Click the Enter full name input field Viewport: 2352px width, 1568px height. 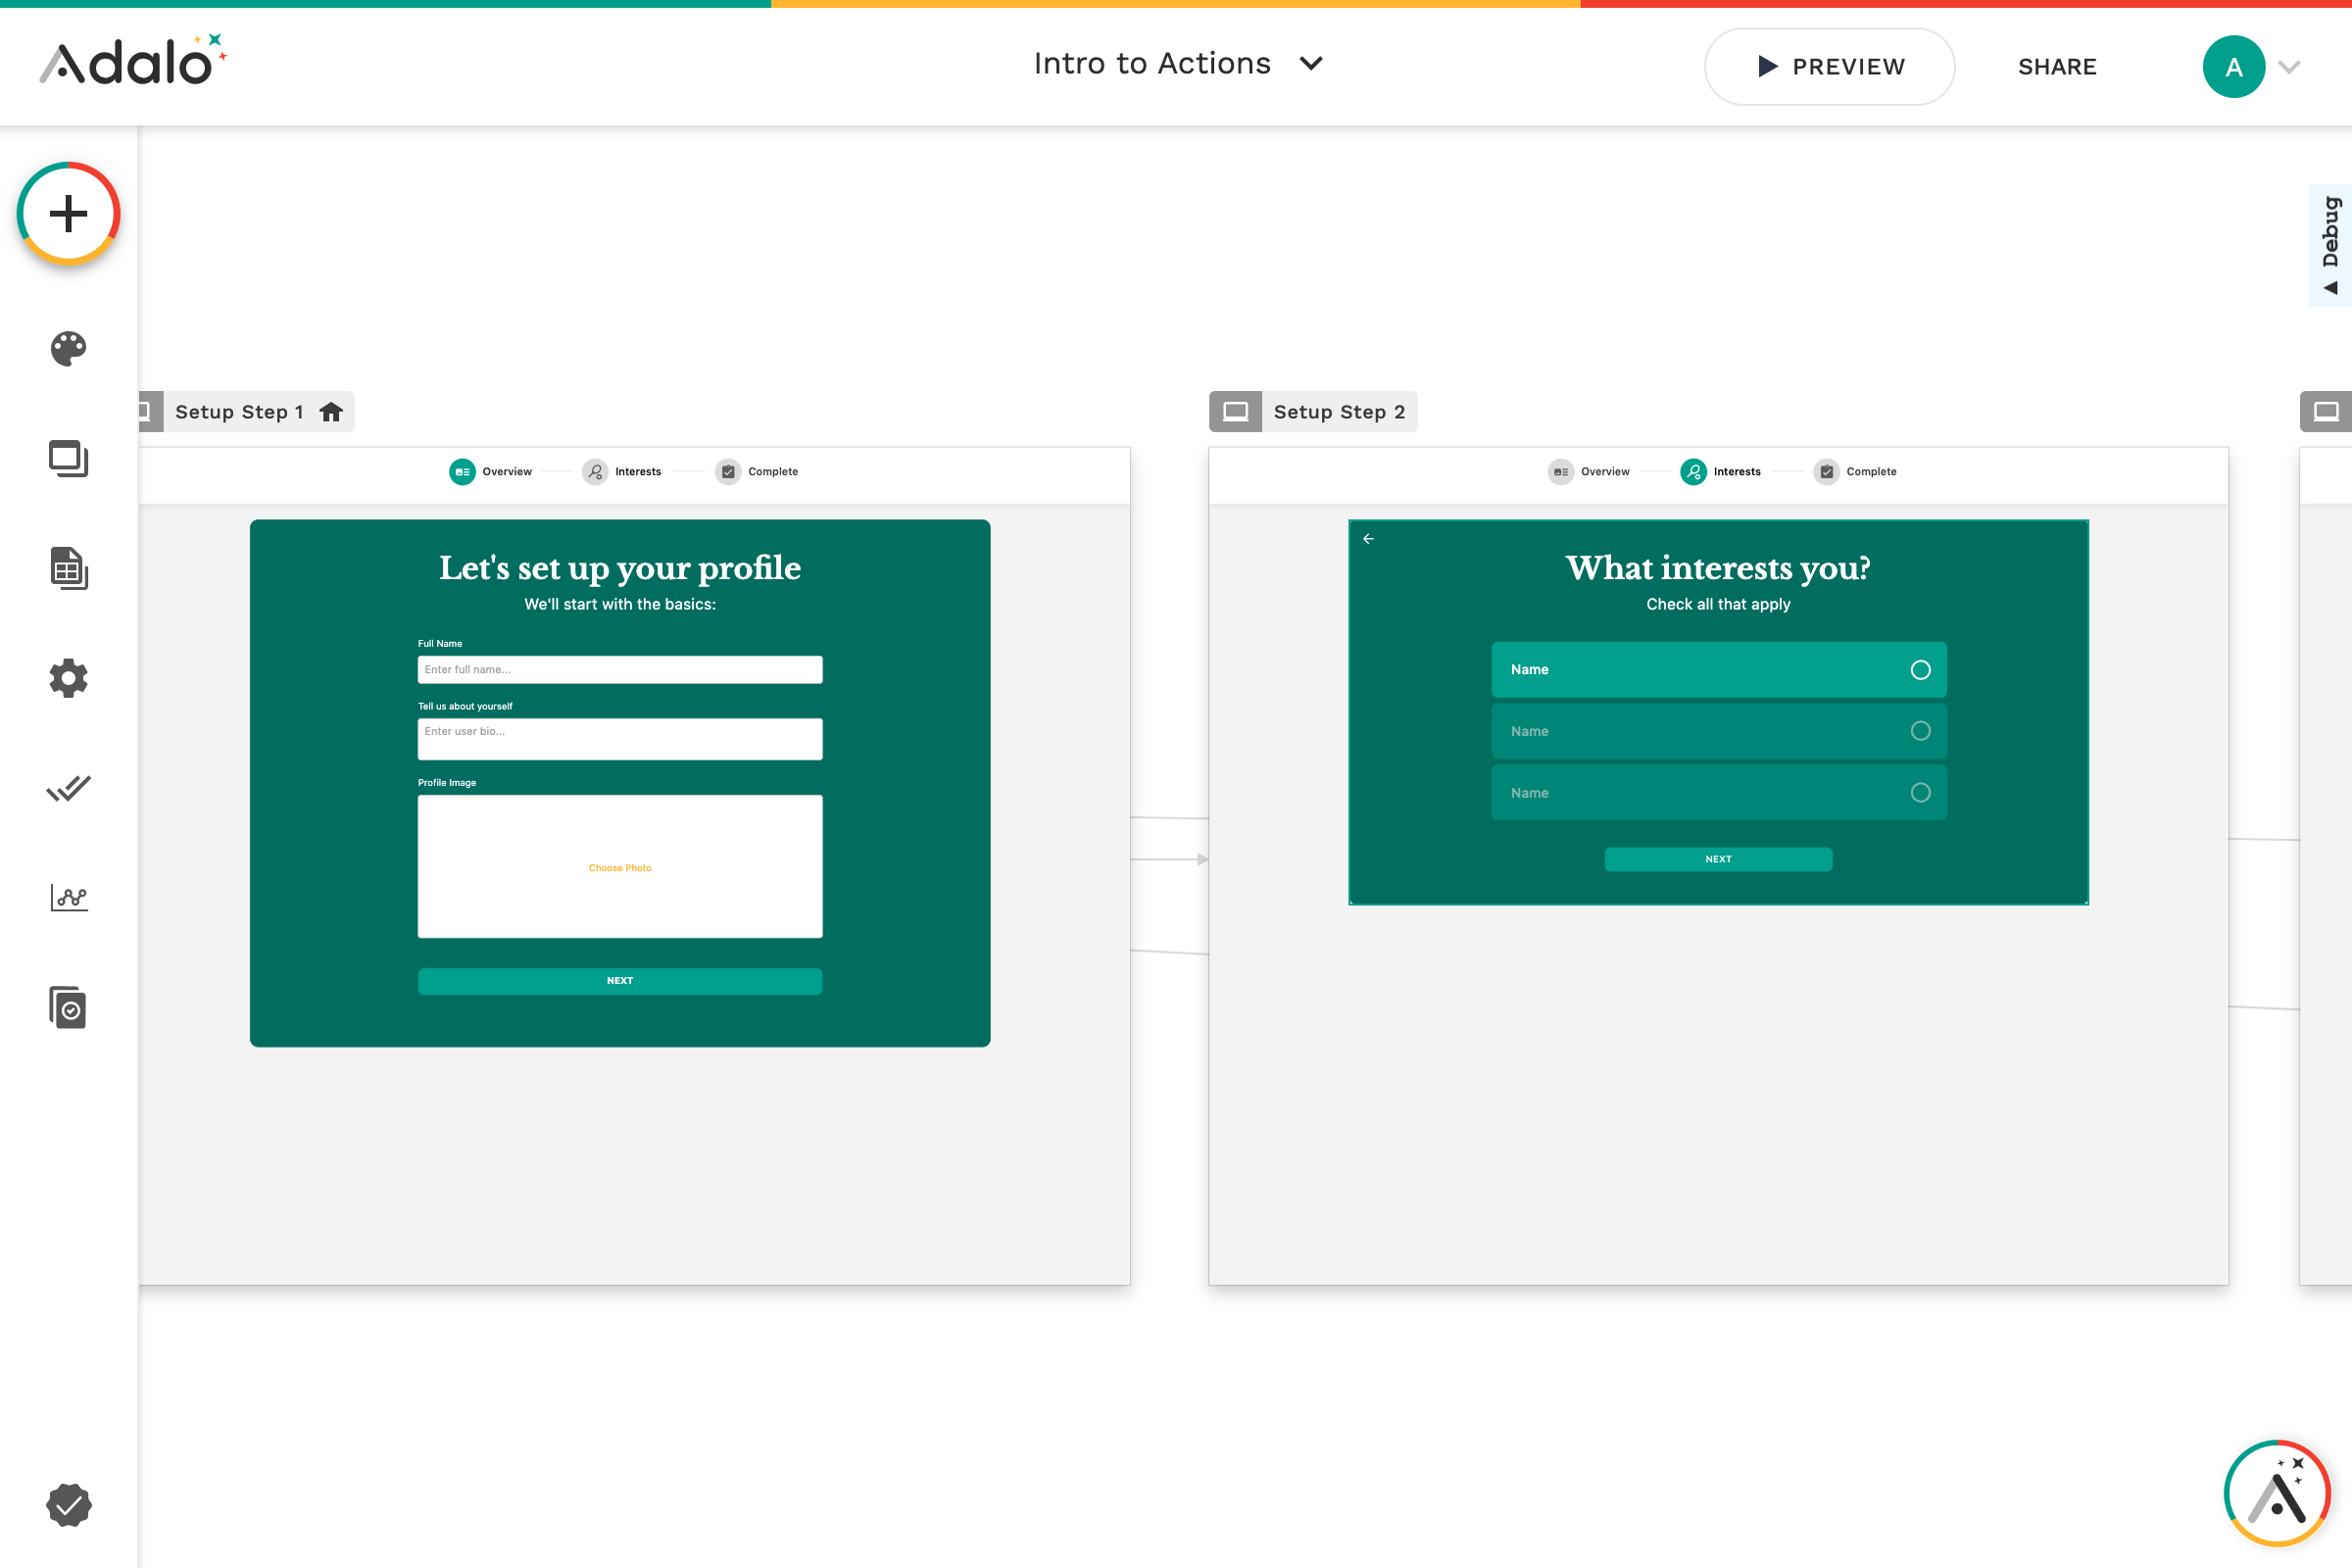pyautogui.click(x=620, y=669)
